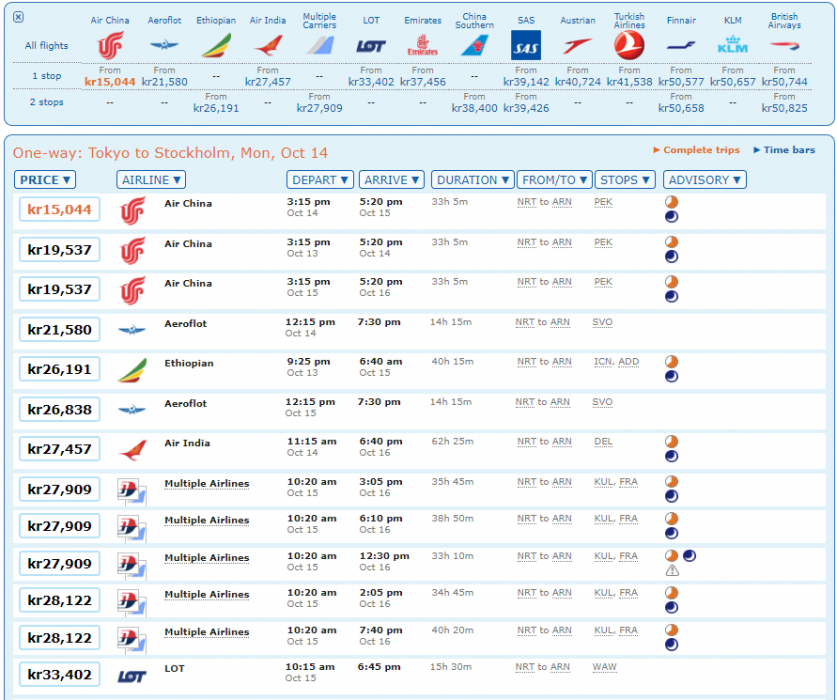Click blue moon advisory icon on kr15,044 flight
This screenshot has height=700, width=837.
(672, 216)
